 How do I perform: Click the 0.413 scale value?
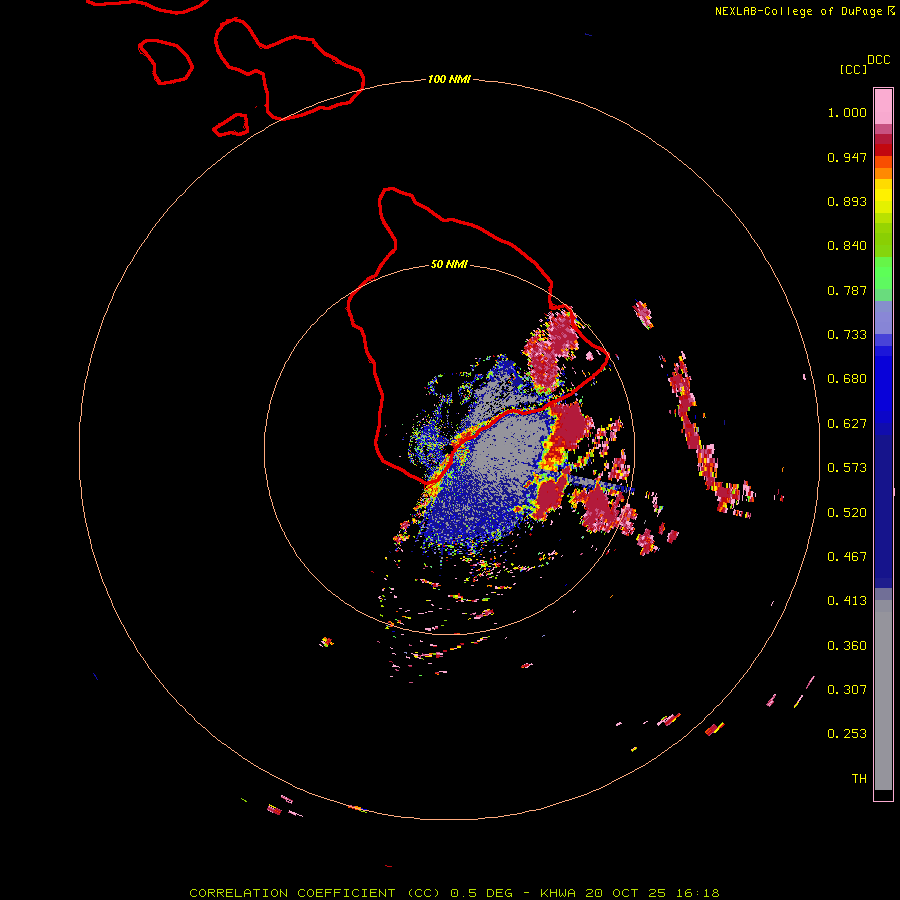847,601
